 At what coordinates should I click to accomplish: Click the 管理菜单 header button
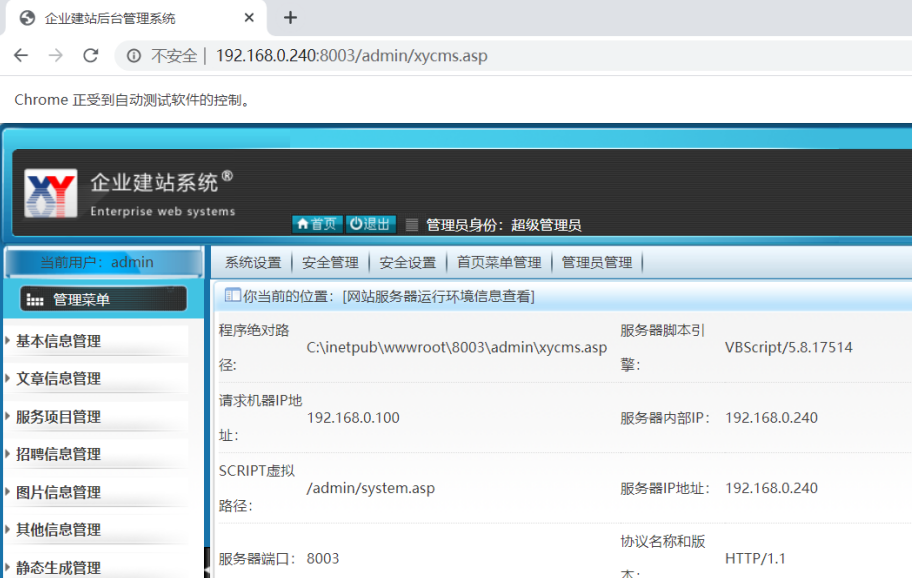[x=104, y=299]
